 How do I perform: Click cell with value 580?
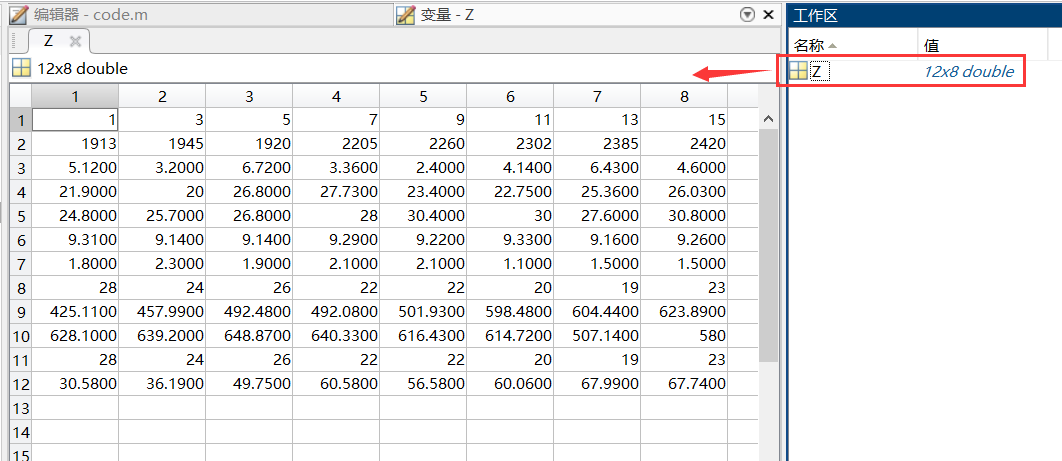(x=684, y=336)
